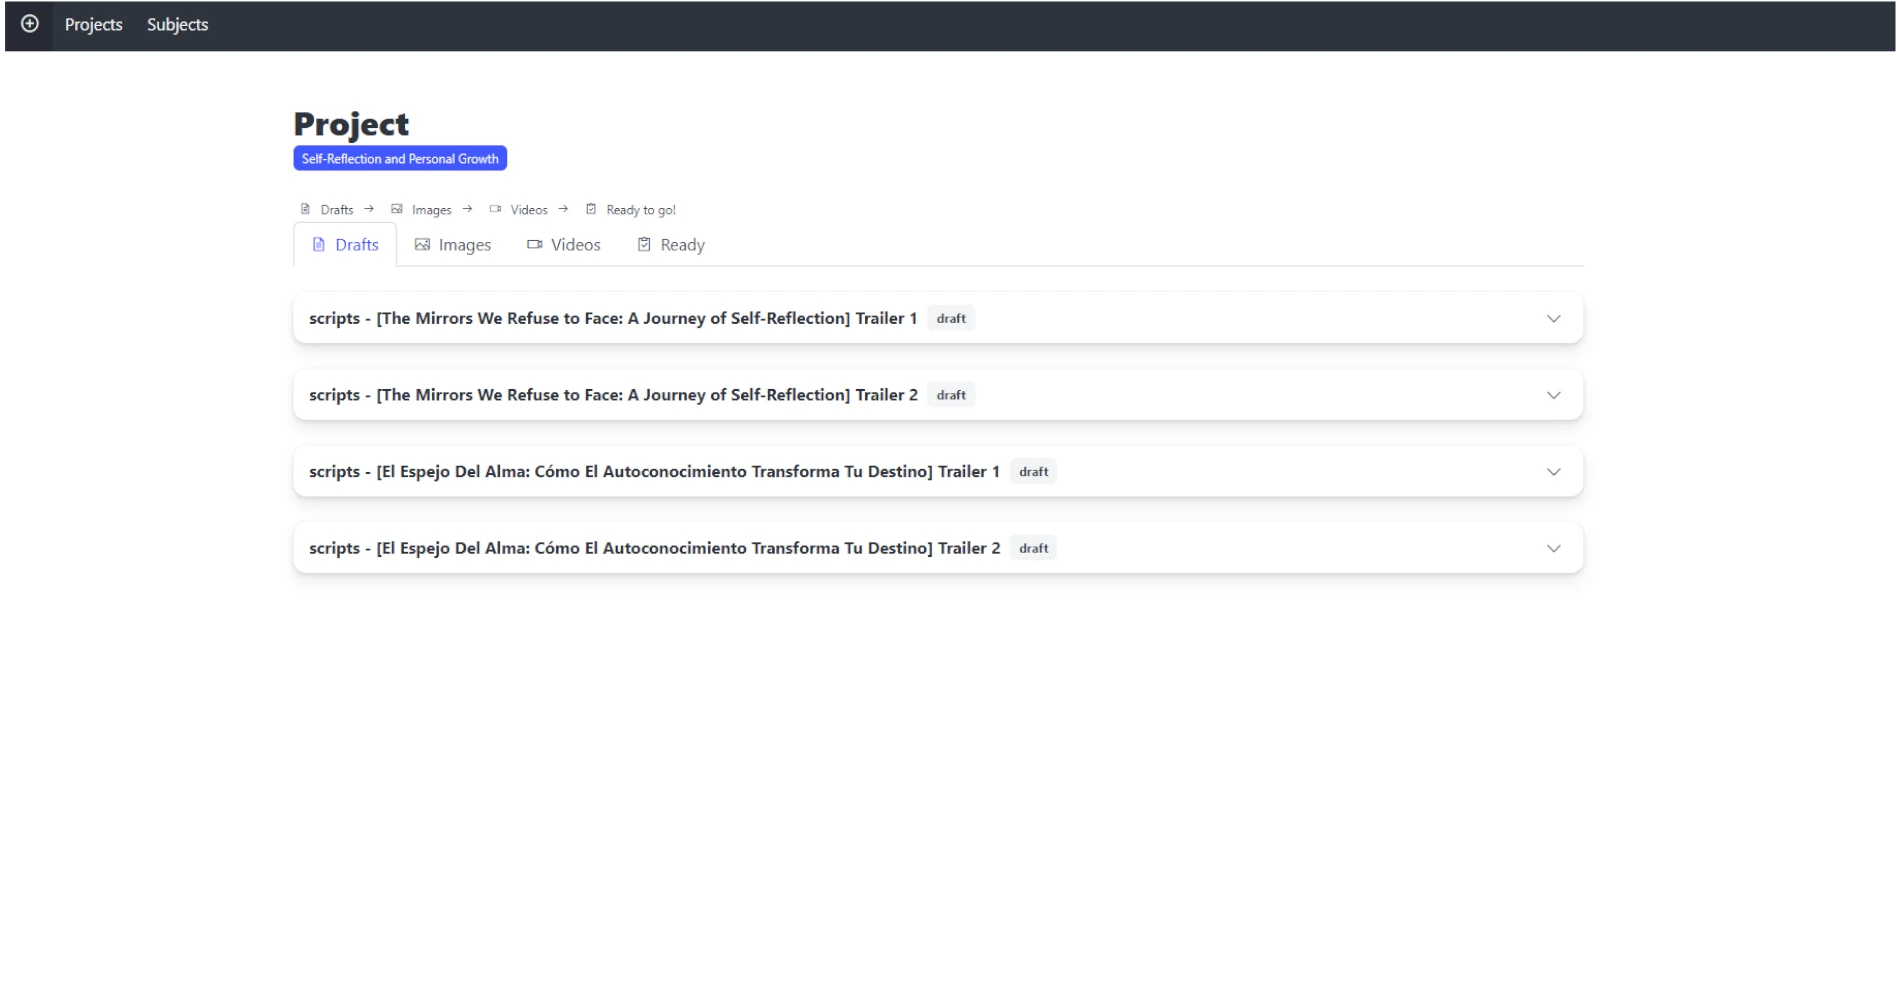1900x1000 pixels.
Task: Click the camera icon beside Videos breadcrumb
Action: tap(495, 209)
